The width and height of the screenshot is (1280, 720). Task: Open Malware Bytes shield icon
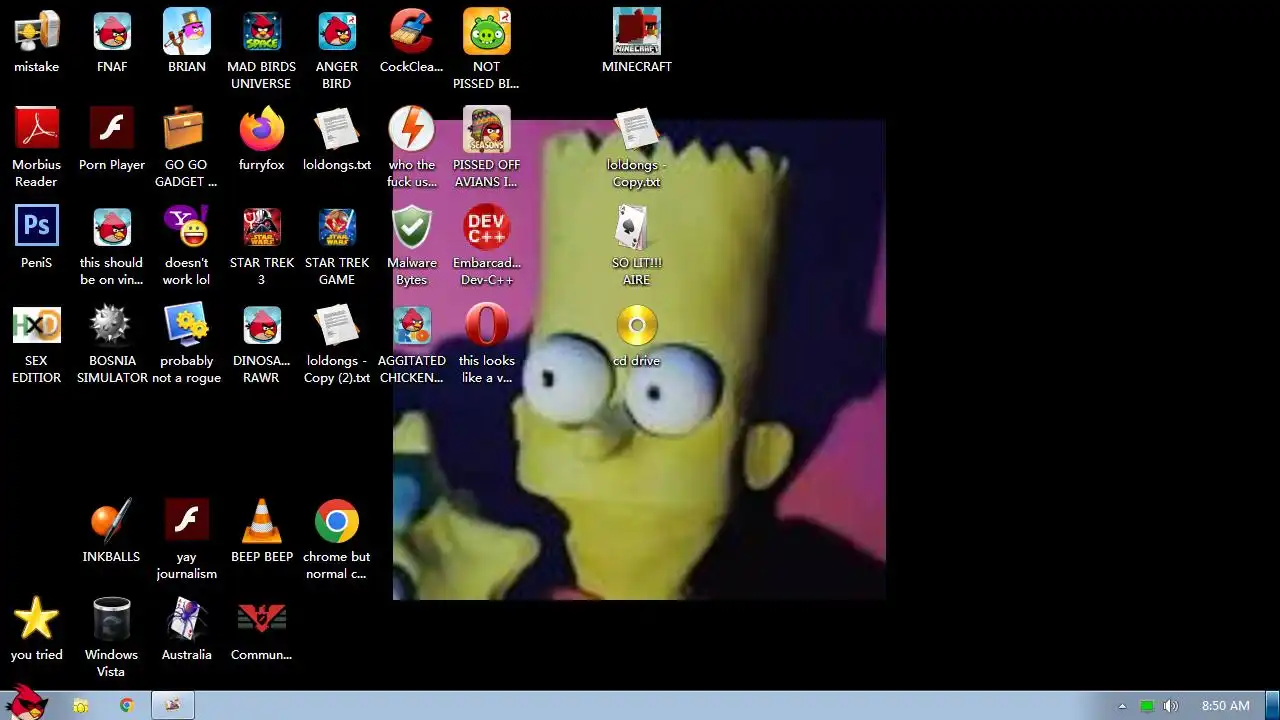pyautogui.click(x=412, y=246)
